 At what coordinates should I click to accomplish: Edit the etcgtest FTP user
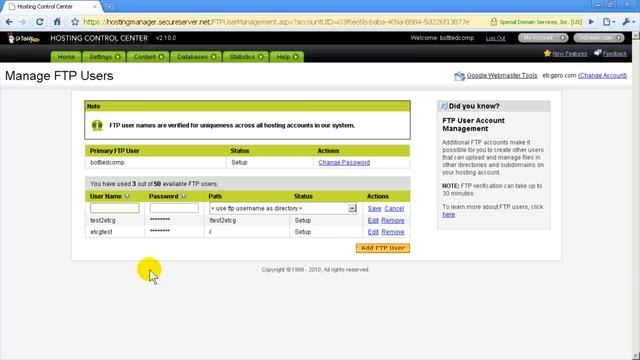(x=373, y=232)
